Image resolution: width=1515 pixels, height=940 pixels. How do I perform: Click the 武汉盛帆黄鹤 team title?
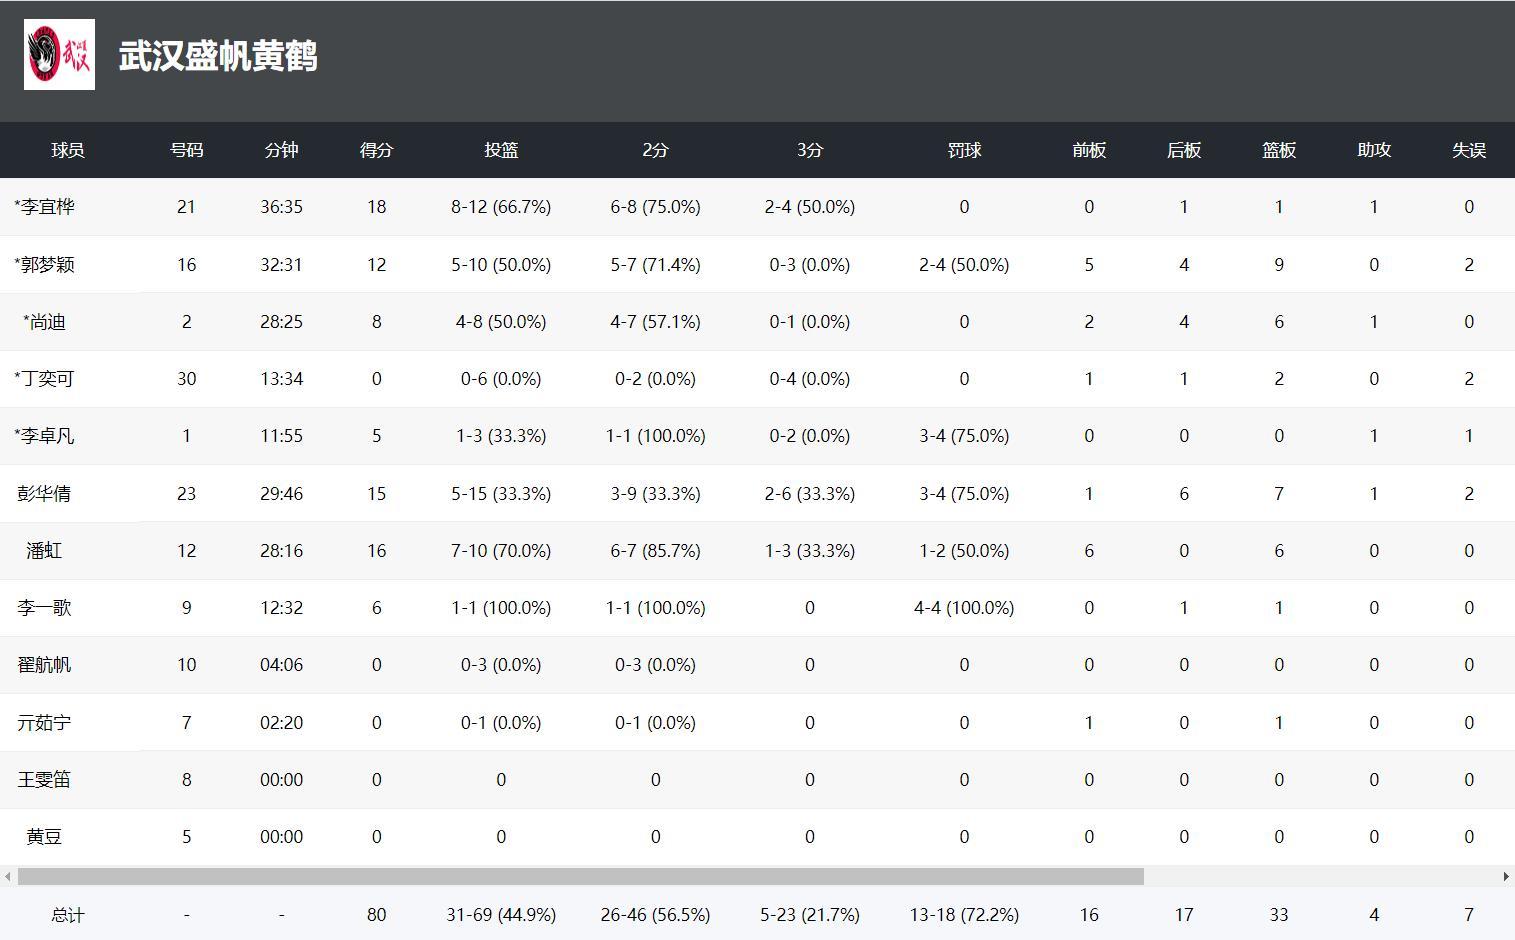(x=218, y=56)
